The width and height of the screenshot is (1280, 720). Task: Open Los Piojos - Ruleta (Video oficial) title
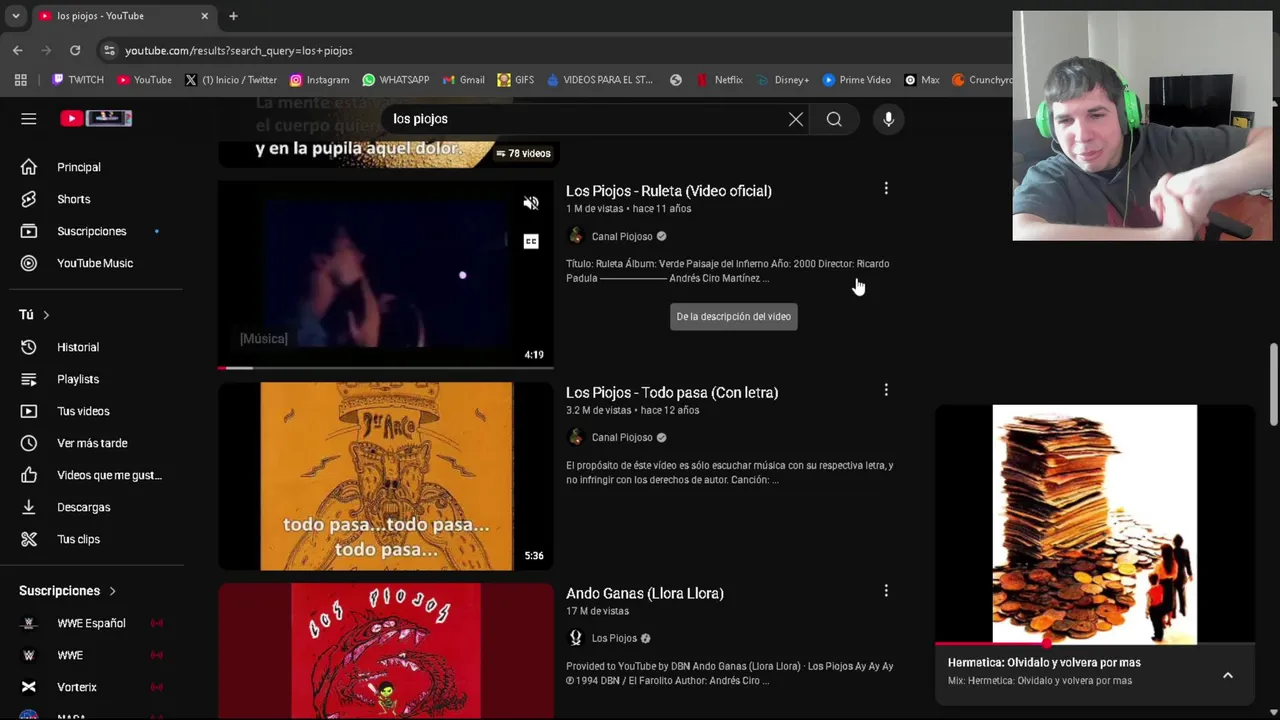(669, 191)
